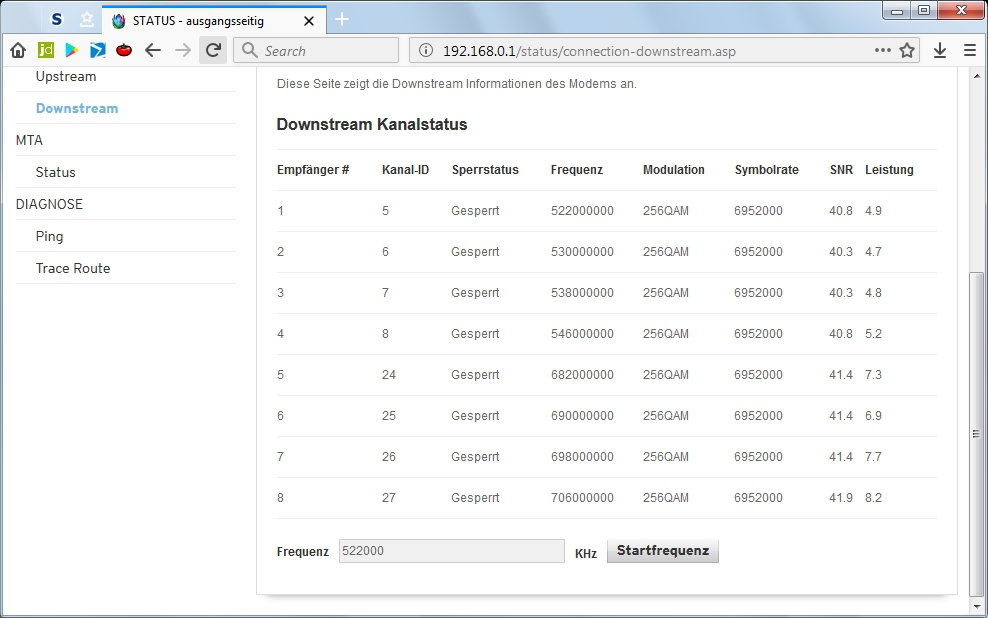Screen dimensions: 988x618
Task: Open the page actions three-dot menu
Action: point(882,50)
